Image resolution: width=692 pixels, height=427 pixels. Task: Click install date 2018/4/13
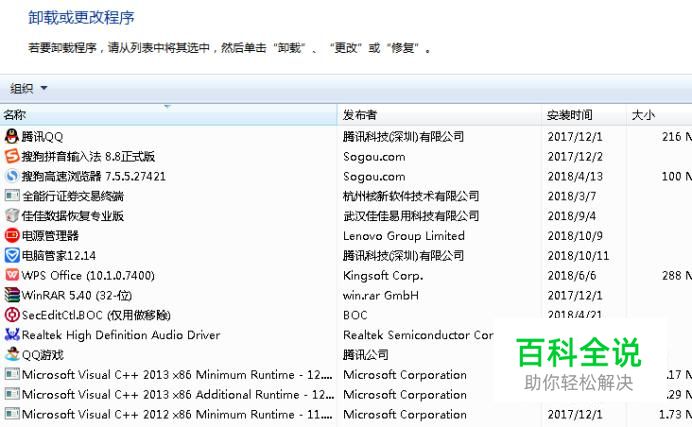(x=575, y=176)
